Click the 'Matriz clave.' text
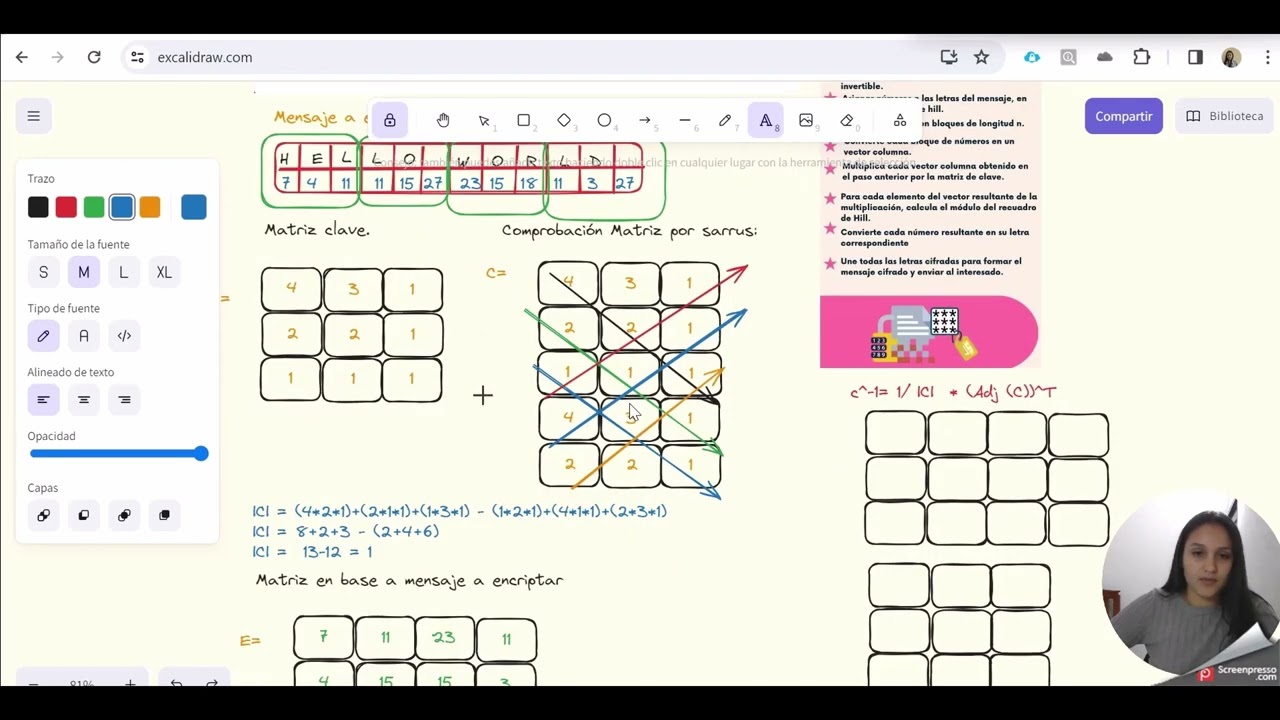 [317, 230]
